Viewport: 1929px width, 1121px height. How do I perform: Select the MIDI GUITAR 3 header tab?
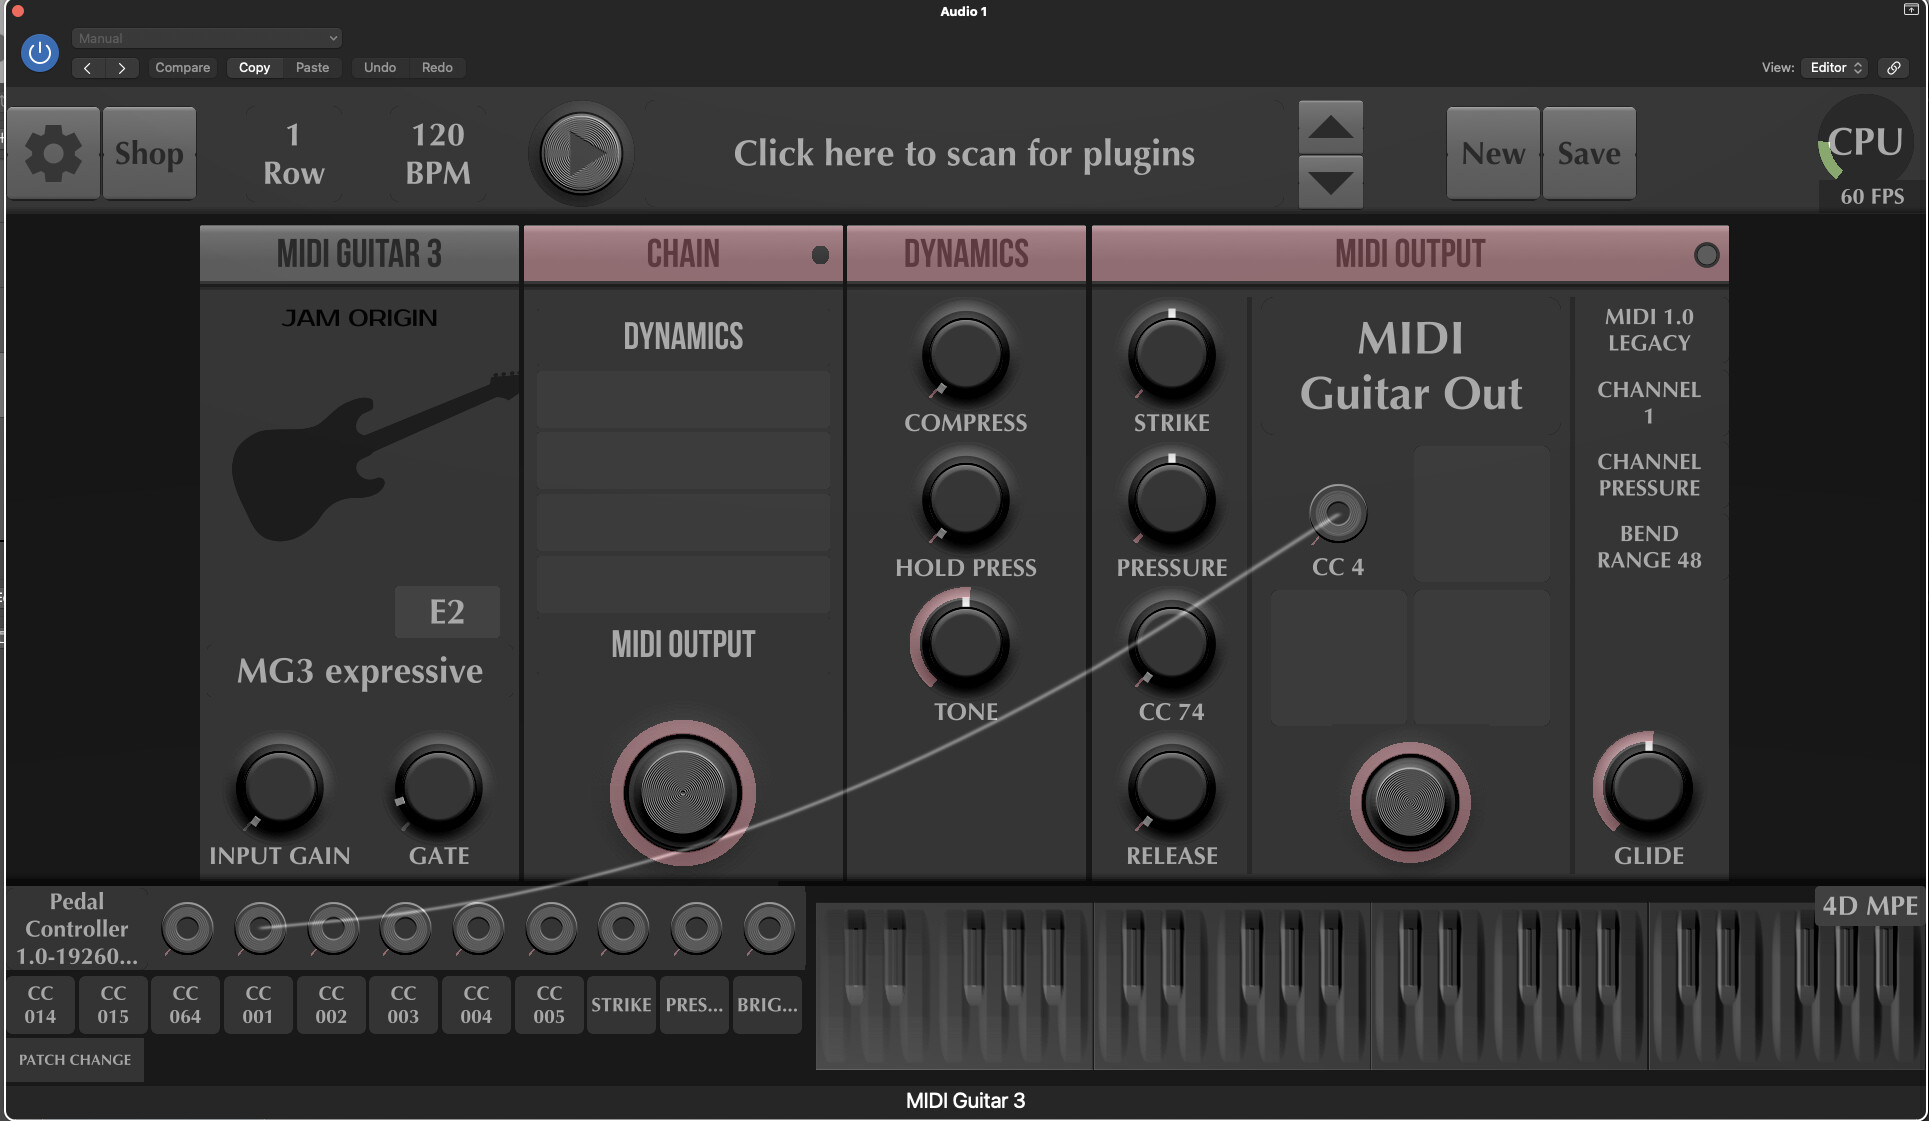tap(359, 254)
